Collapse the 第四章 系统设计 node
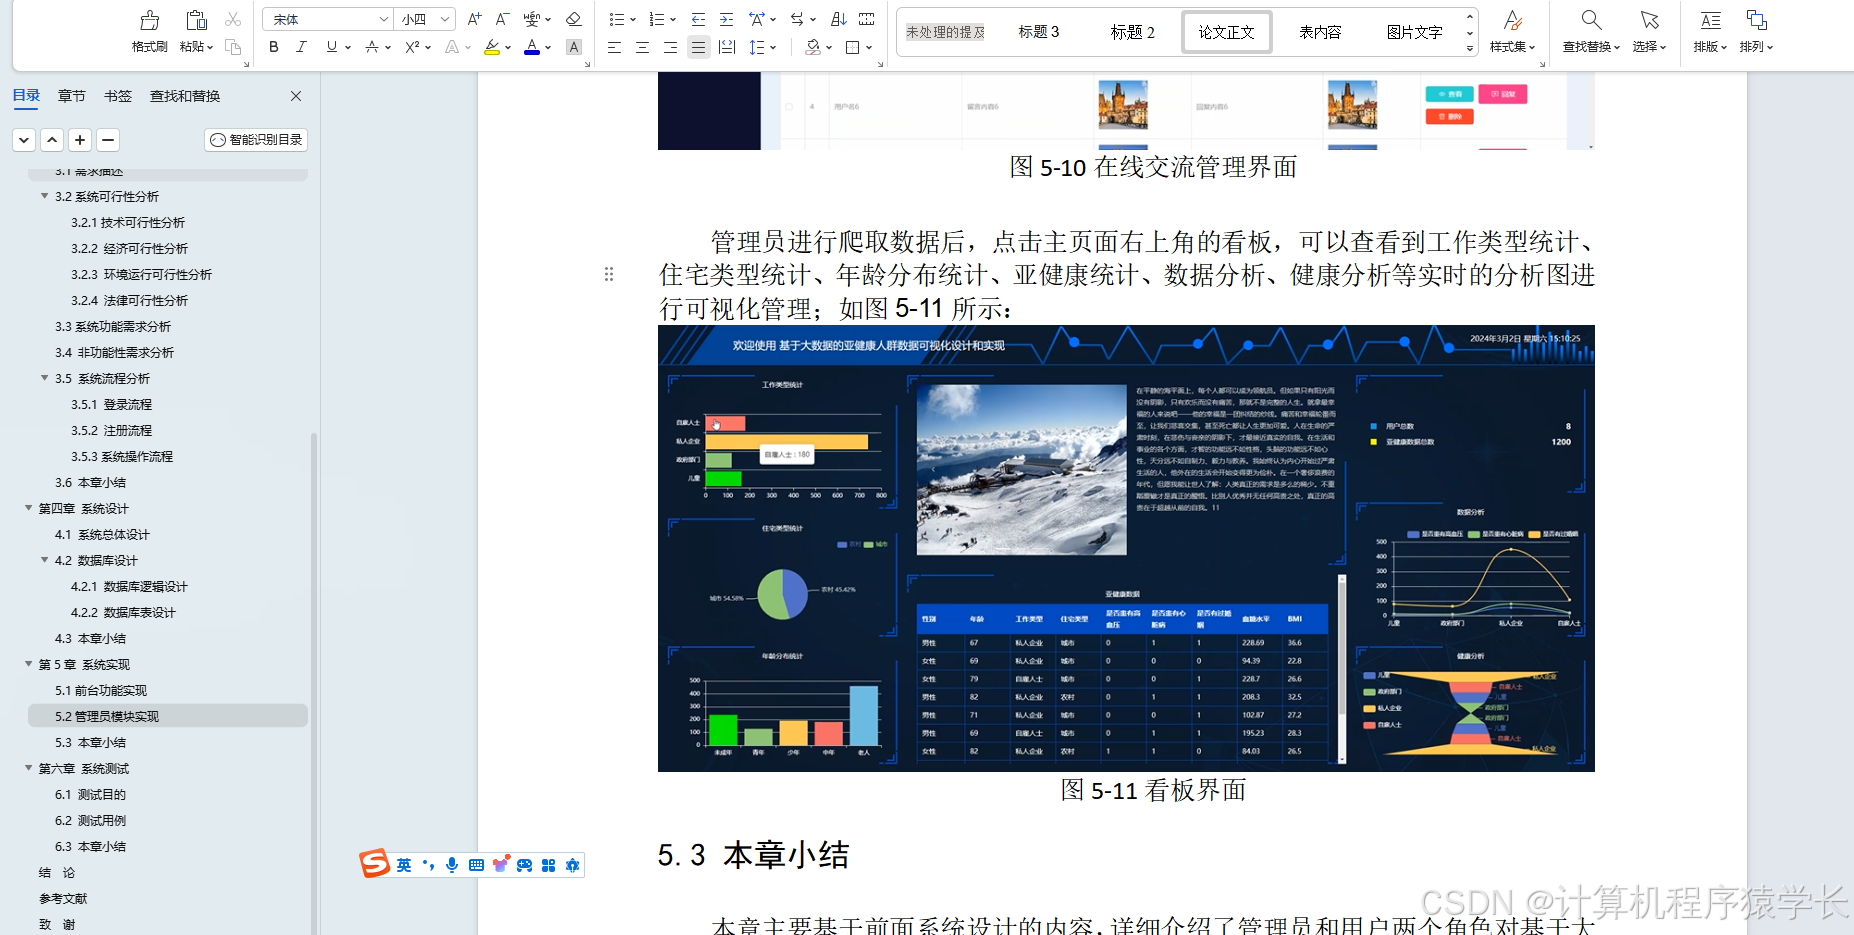Screen dimensions: 1854x935 coord(28,508)
